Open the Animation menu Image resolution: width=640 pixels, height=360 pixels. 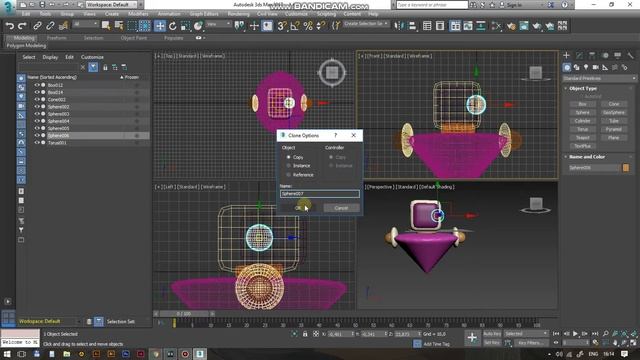(x=169, y=14)
